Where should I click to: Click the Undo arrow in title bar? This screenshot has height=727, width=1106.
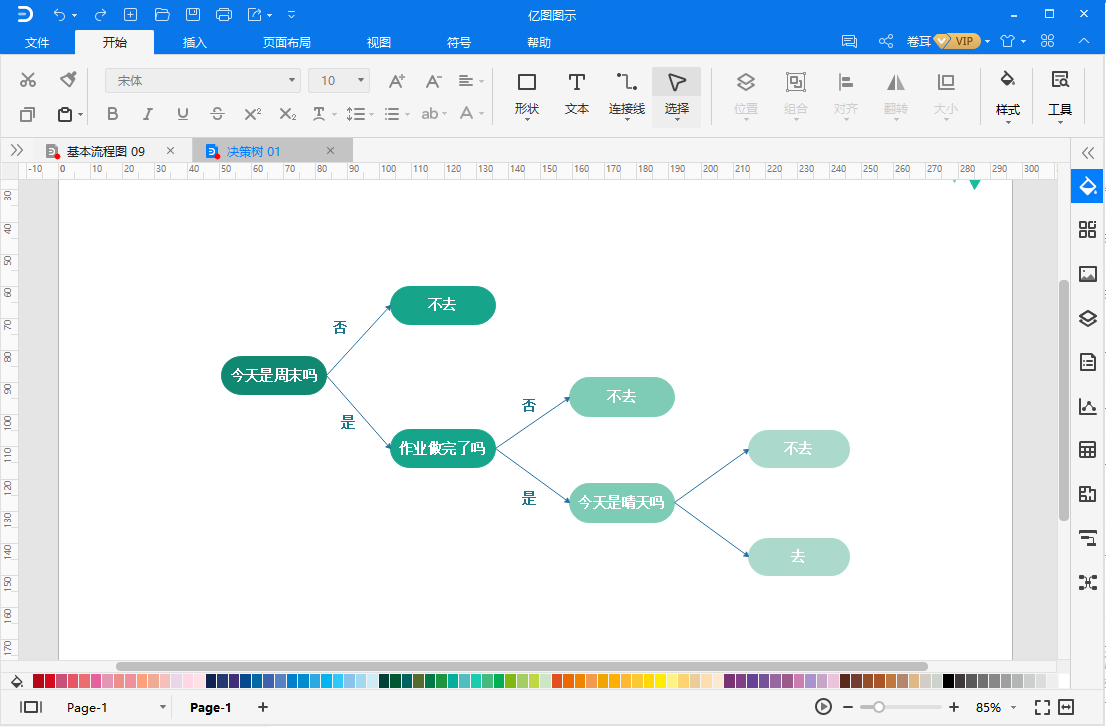[x=60, y=14]
